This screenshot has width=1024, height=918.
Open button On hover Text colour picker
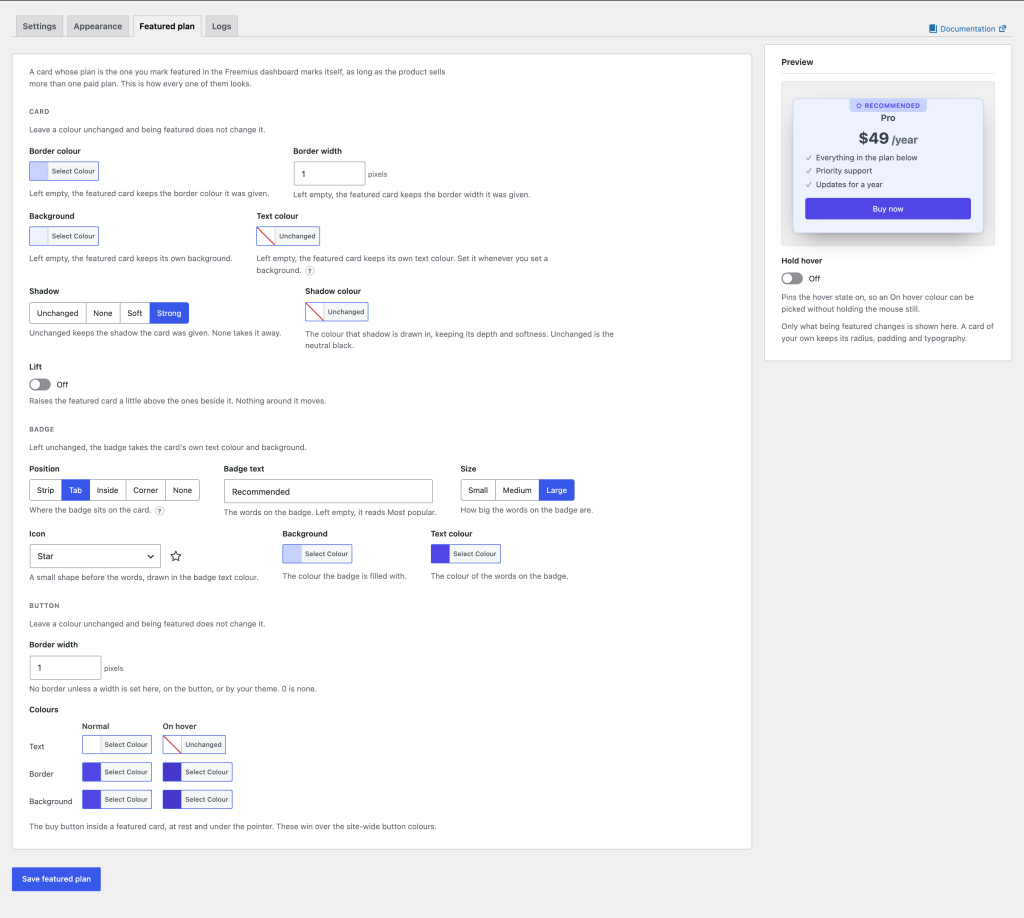click(x=194, y=744)
